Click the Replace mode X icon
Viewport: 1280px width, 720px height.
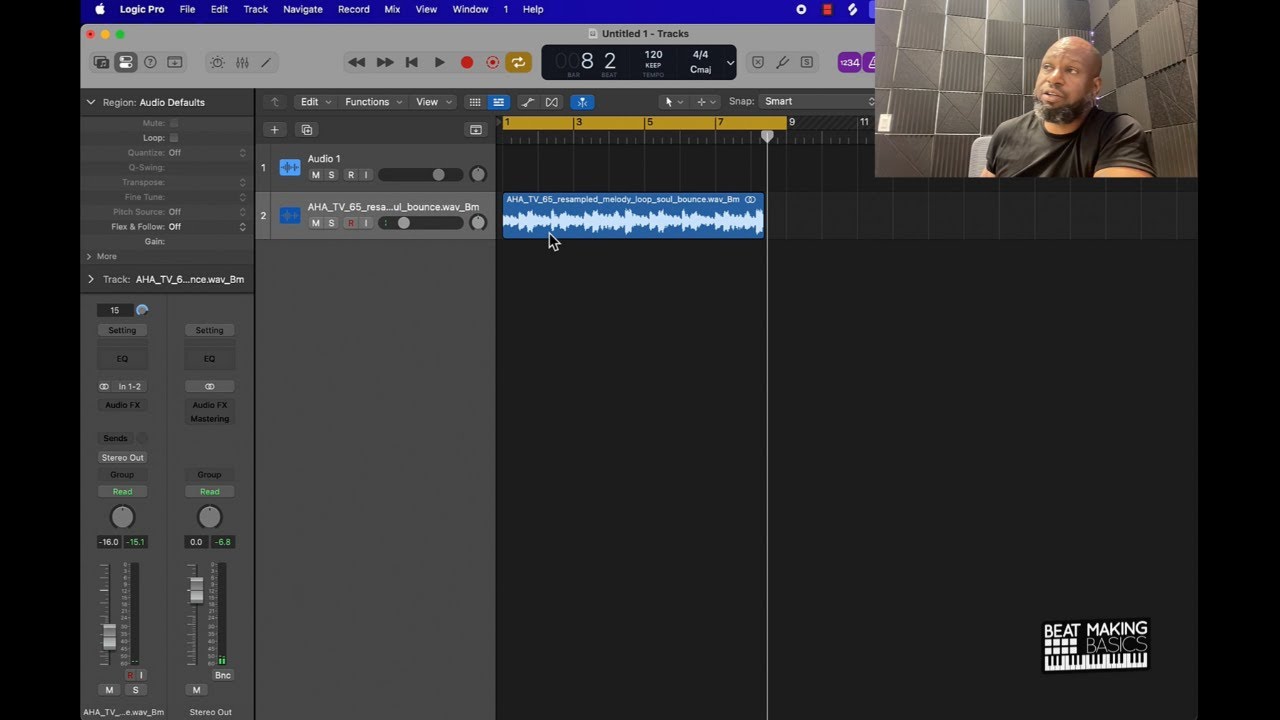pos(757,62)
